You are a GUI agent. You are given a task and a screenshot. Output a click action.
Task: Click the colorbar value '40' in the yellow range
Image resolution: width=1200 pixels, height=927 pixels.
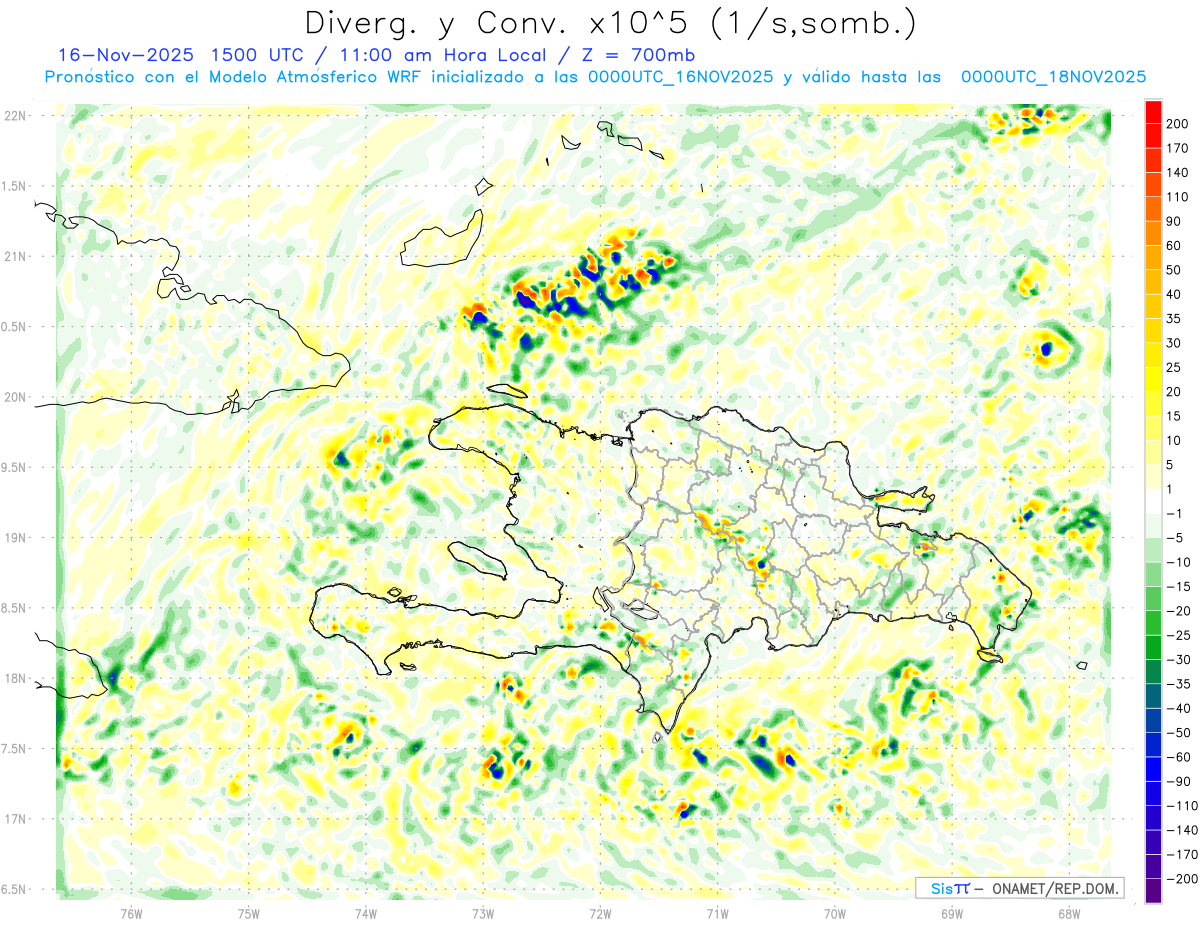point(1174,294)
